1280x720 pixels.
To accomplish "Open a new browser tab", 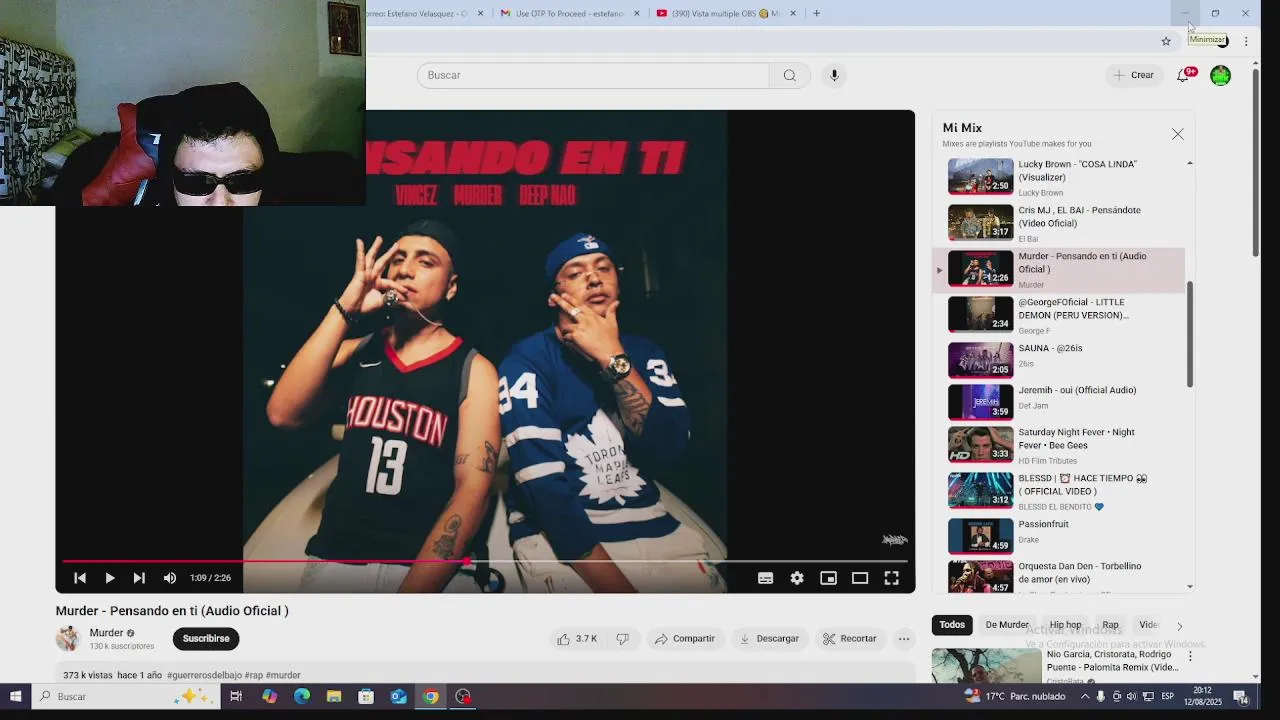I will click(x=816, y=13).
